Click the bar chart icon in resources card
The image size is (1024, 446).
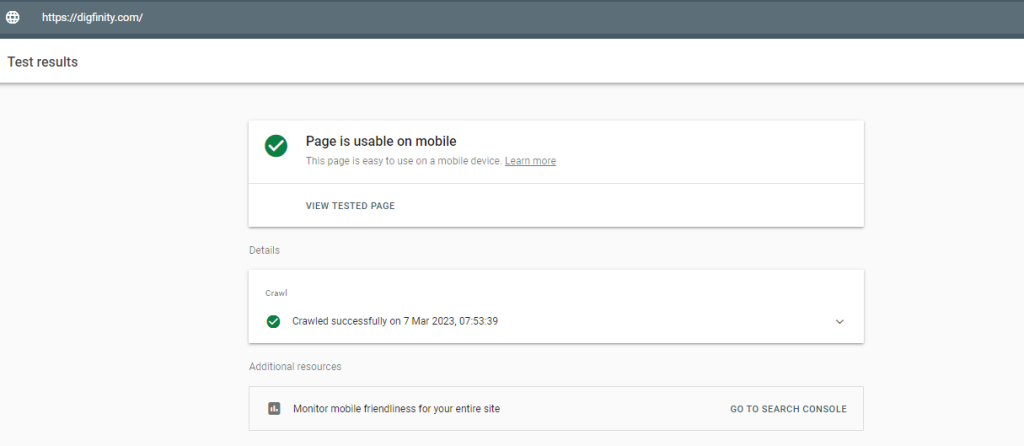[x=274, y=409]
